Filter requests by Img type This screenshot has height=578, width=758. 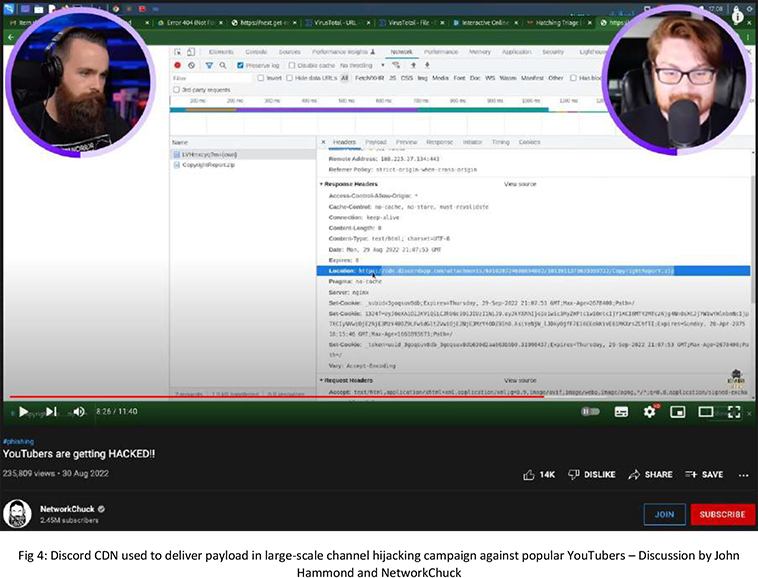coord(423,78)
